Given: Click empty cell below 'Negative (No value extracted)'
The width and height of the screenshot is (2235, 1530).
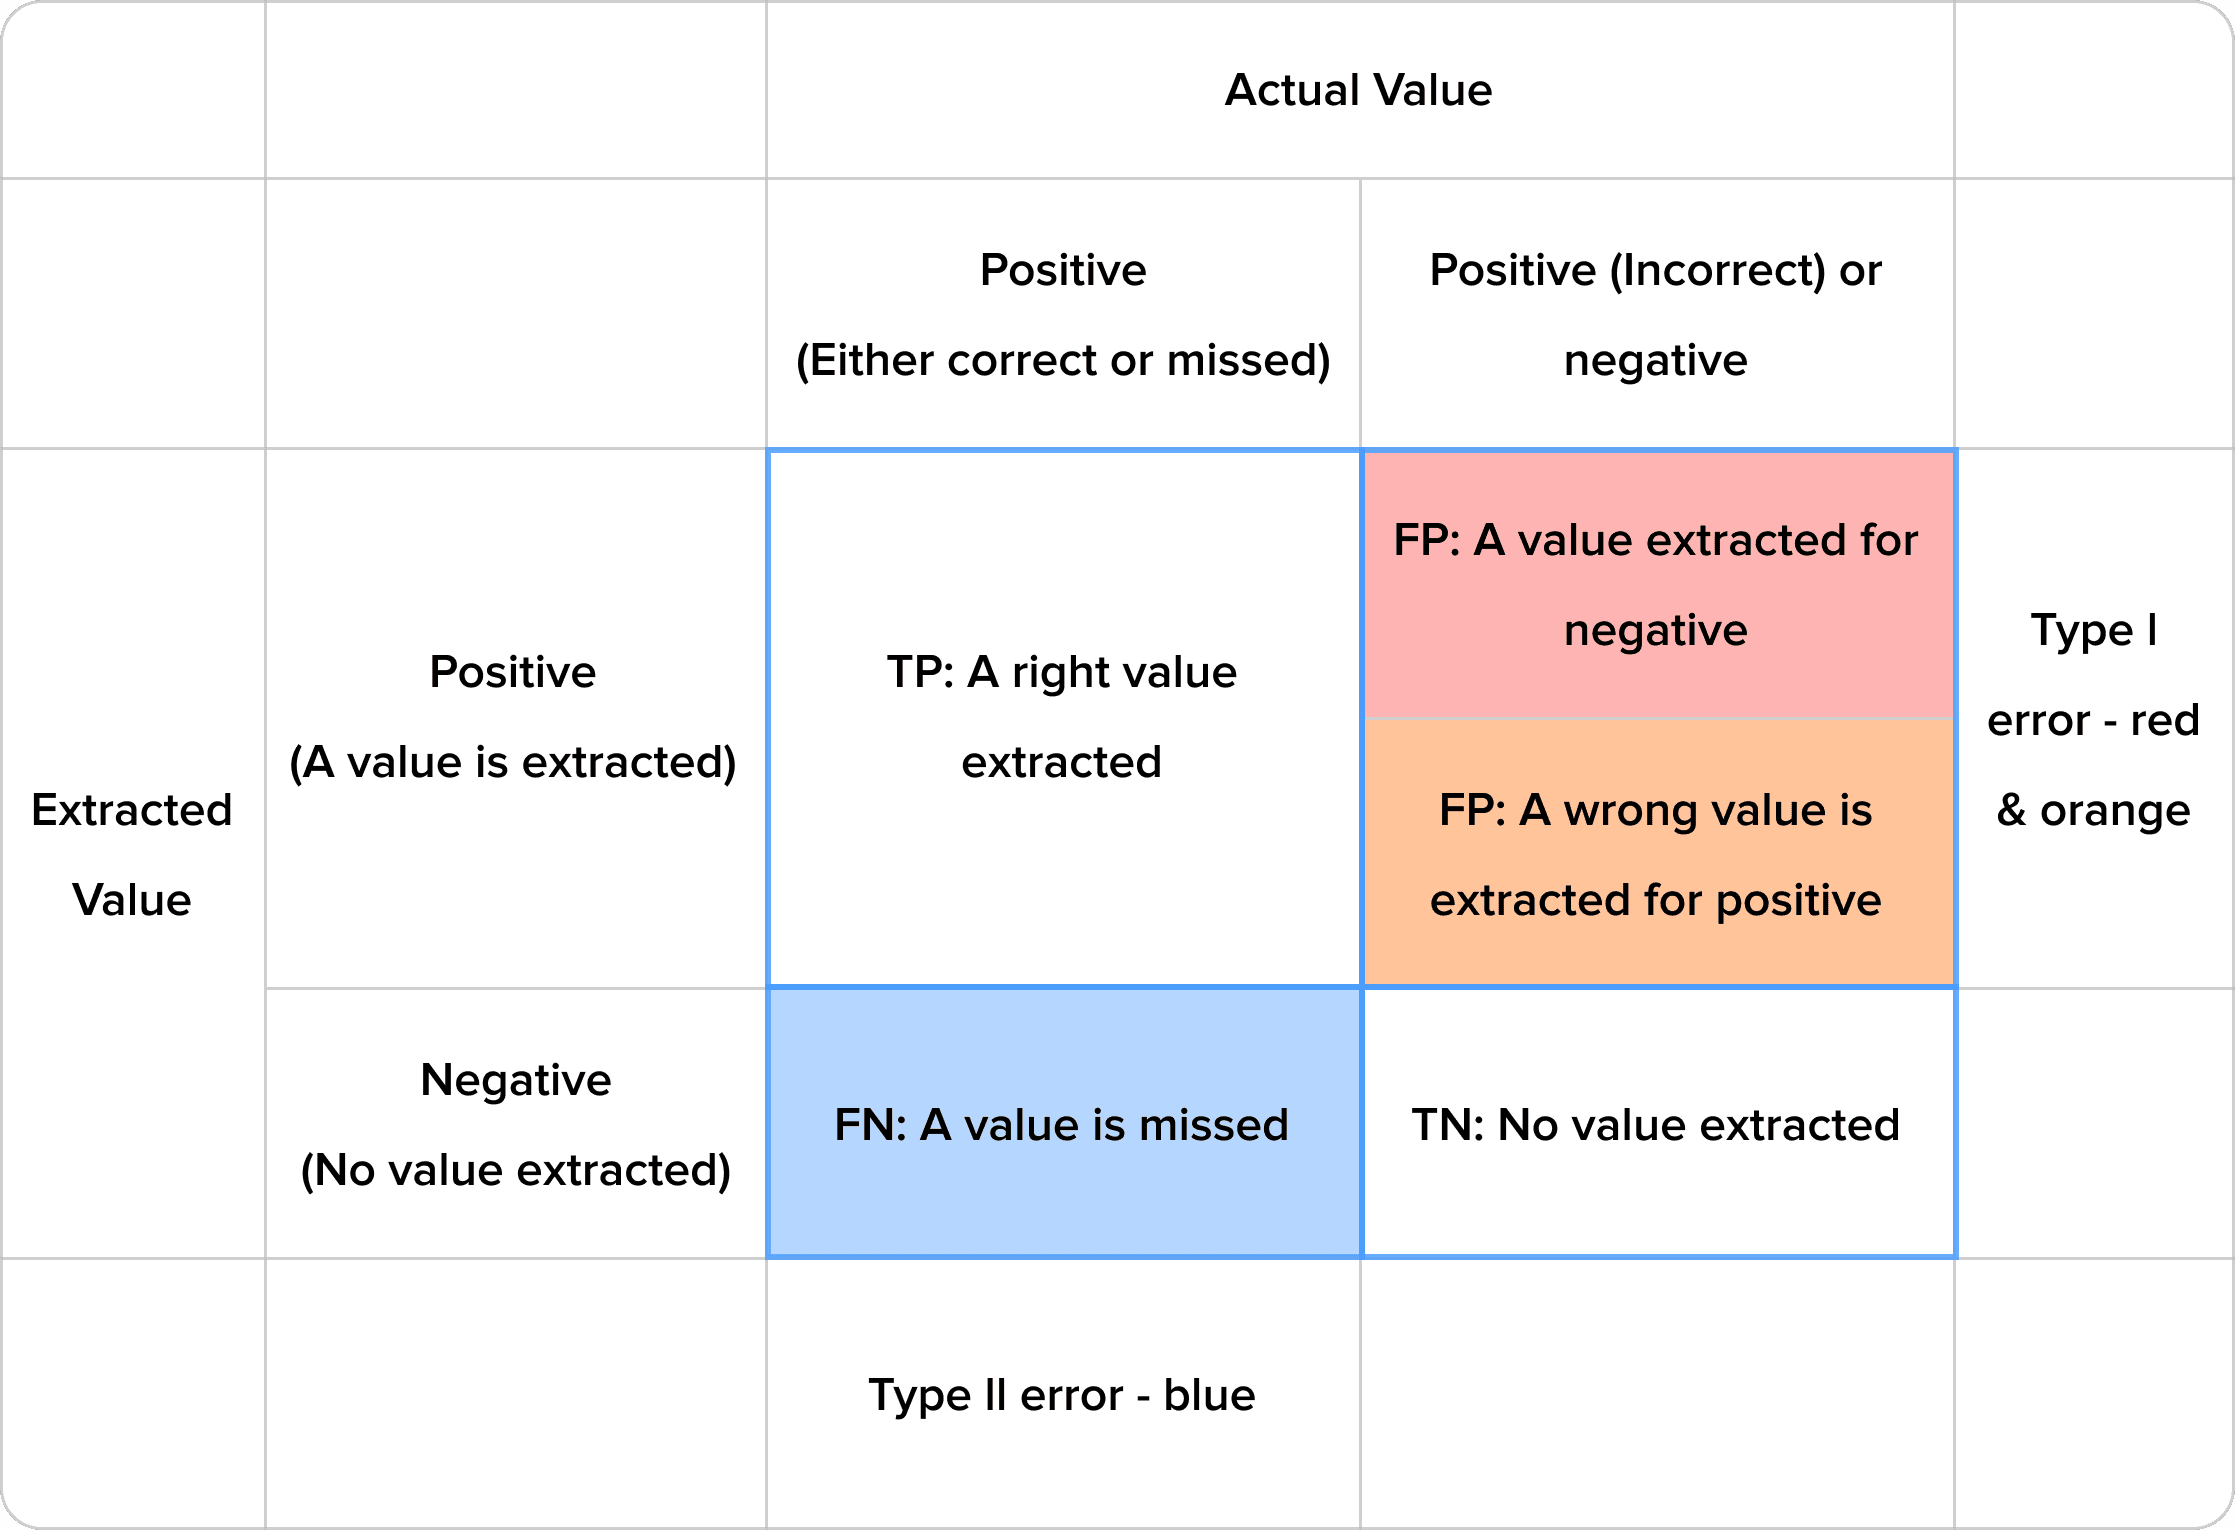Looking at the screenshot, I should pyautogui.click(x=516, y=1394).
